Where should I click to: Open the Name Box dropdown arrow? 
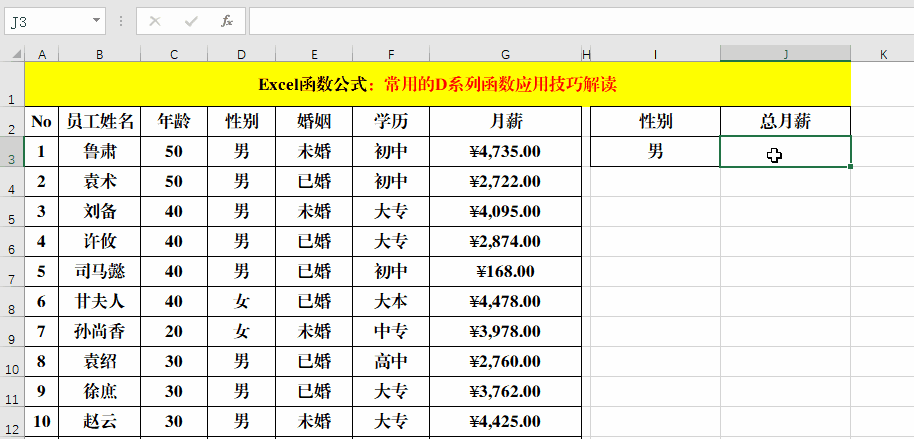point(96,22)
